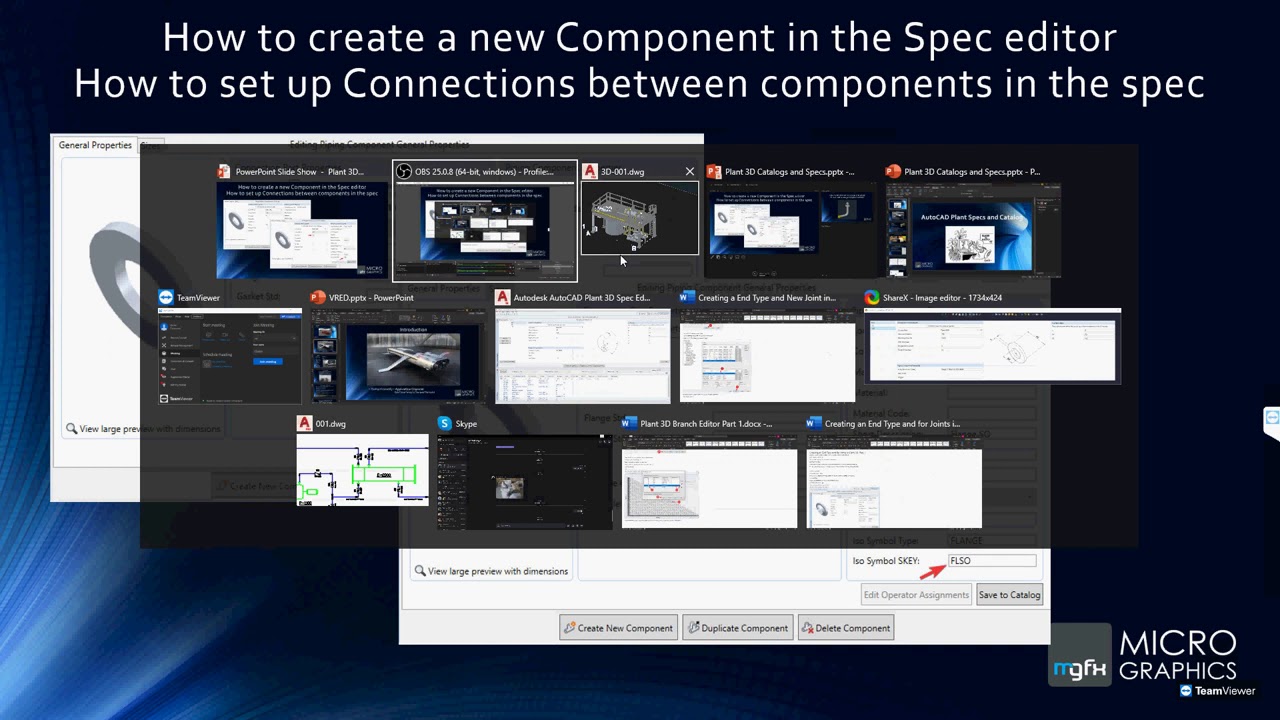Click the Word icon for Plant 3D Branch Editor Part 1.docx
1280x720 pixels.
[x=628, y=424]
